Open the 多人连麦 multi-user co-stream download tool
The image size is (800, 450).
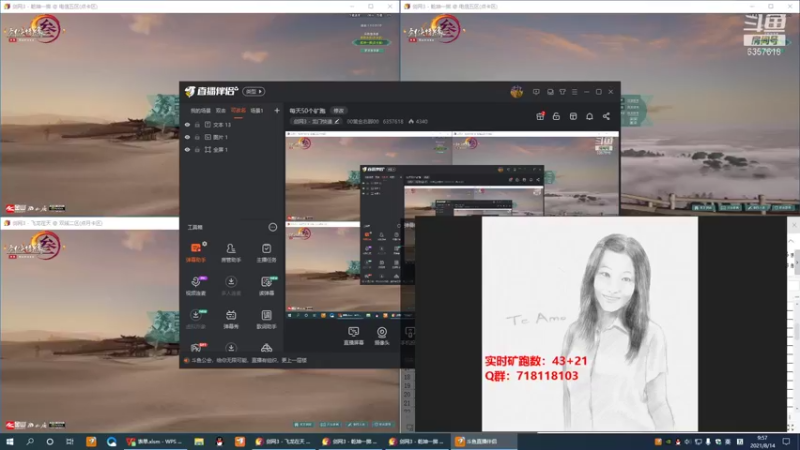(231, 286)
